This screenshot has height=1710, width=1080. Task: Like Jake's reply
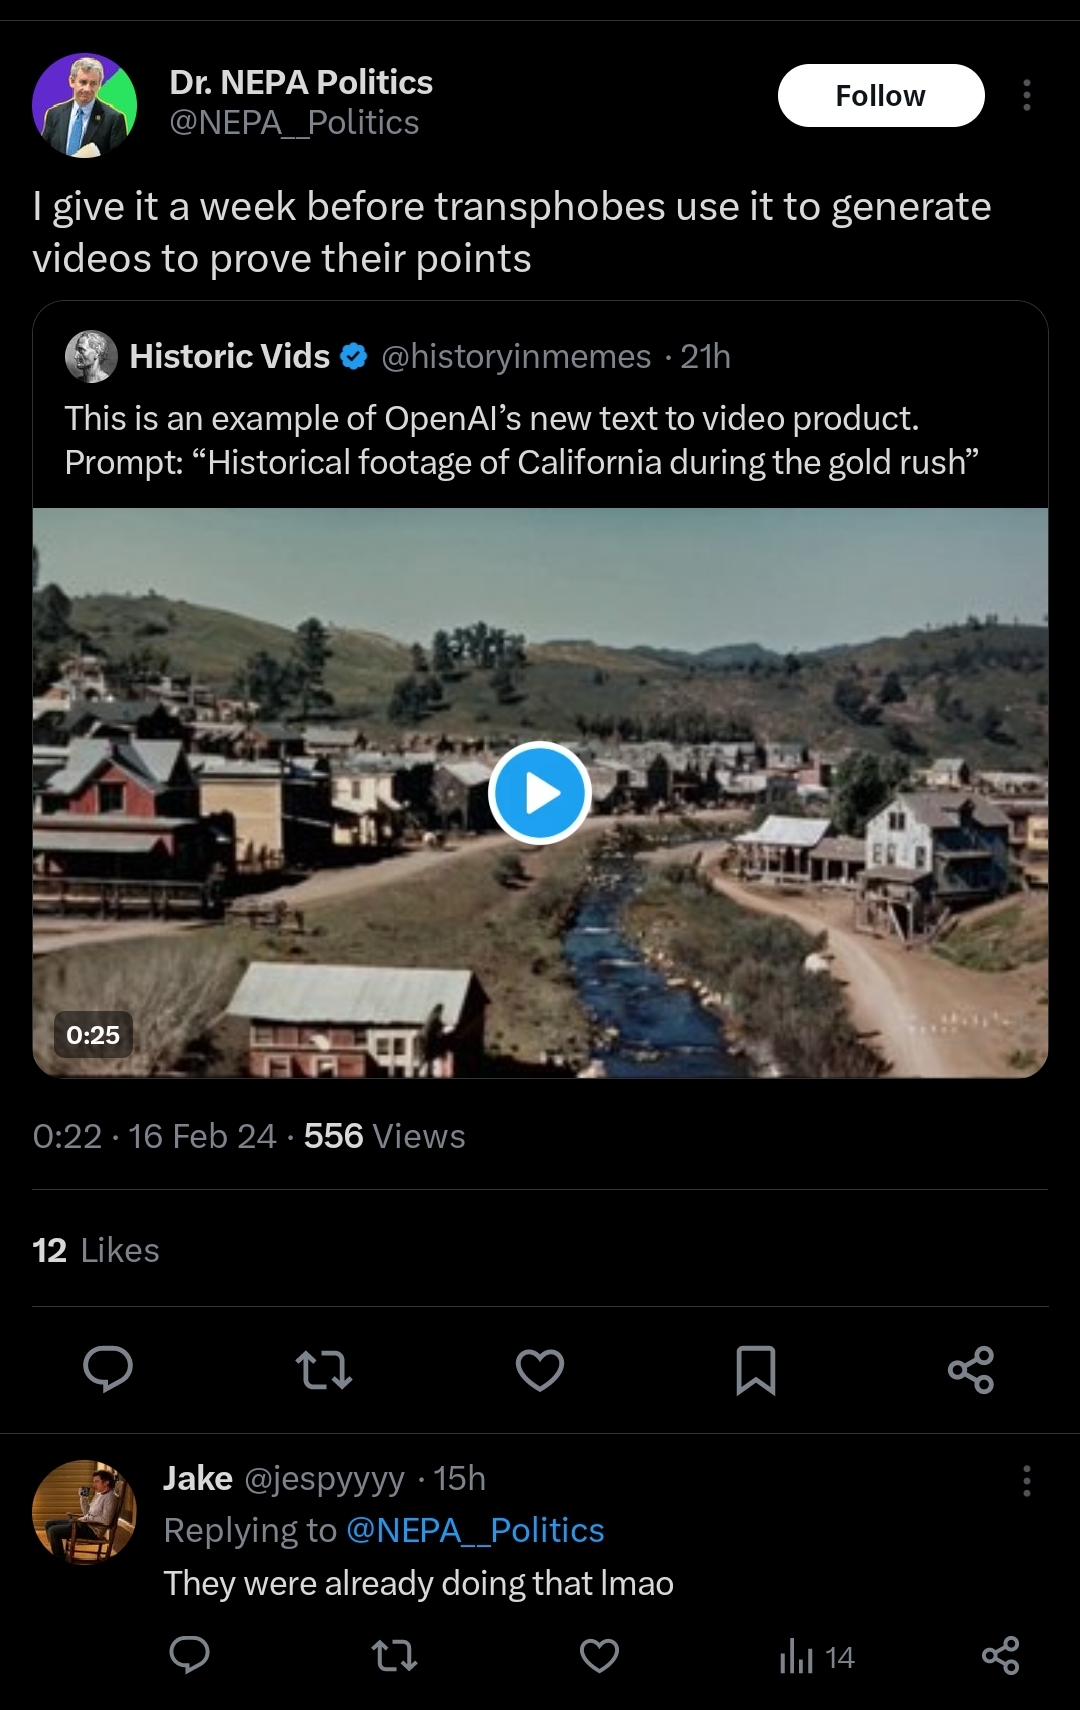(x=600, y=1656)
